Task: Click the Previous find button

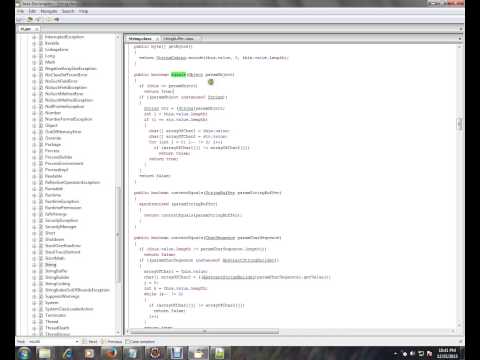Action: 112,342
